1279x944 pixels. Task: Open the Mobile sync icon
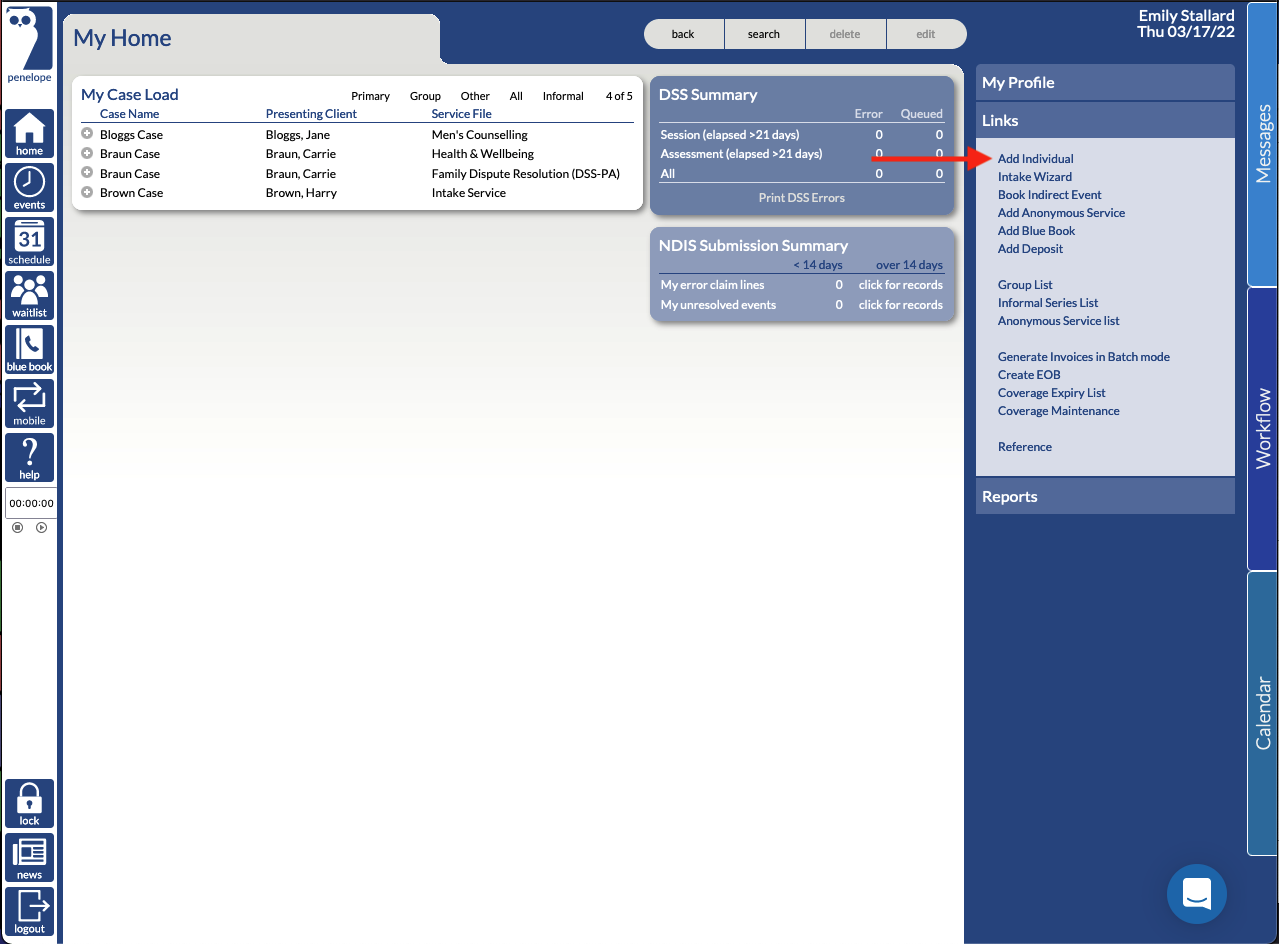coord(29,404)
